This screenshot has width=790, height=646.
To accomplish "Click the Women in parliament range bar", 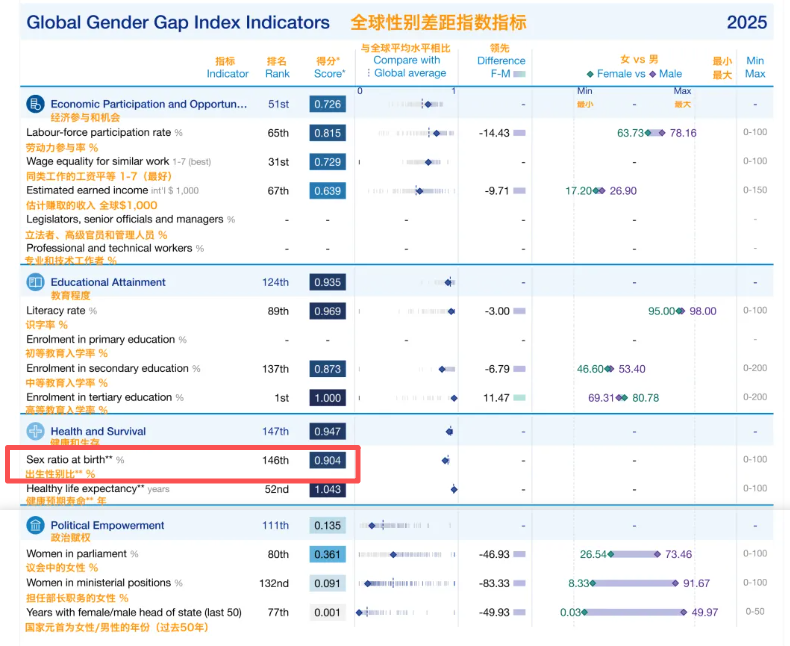I will coord(634,554).
